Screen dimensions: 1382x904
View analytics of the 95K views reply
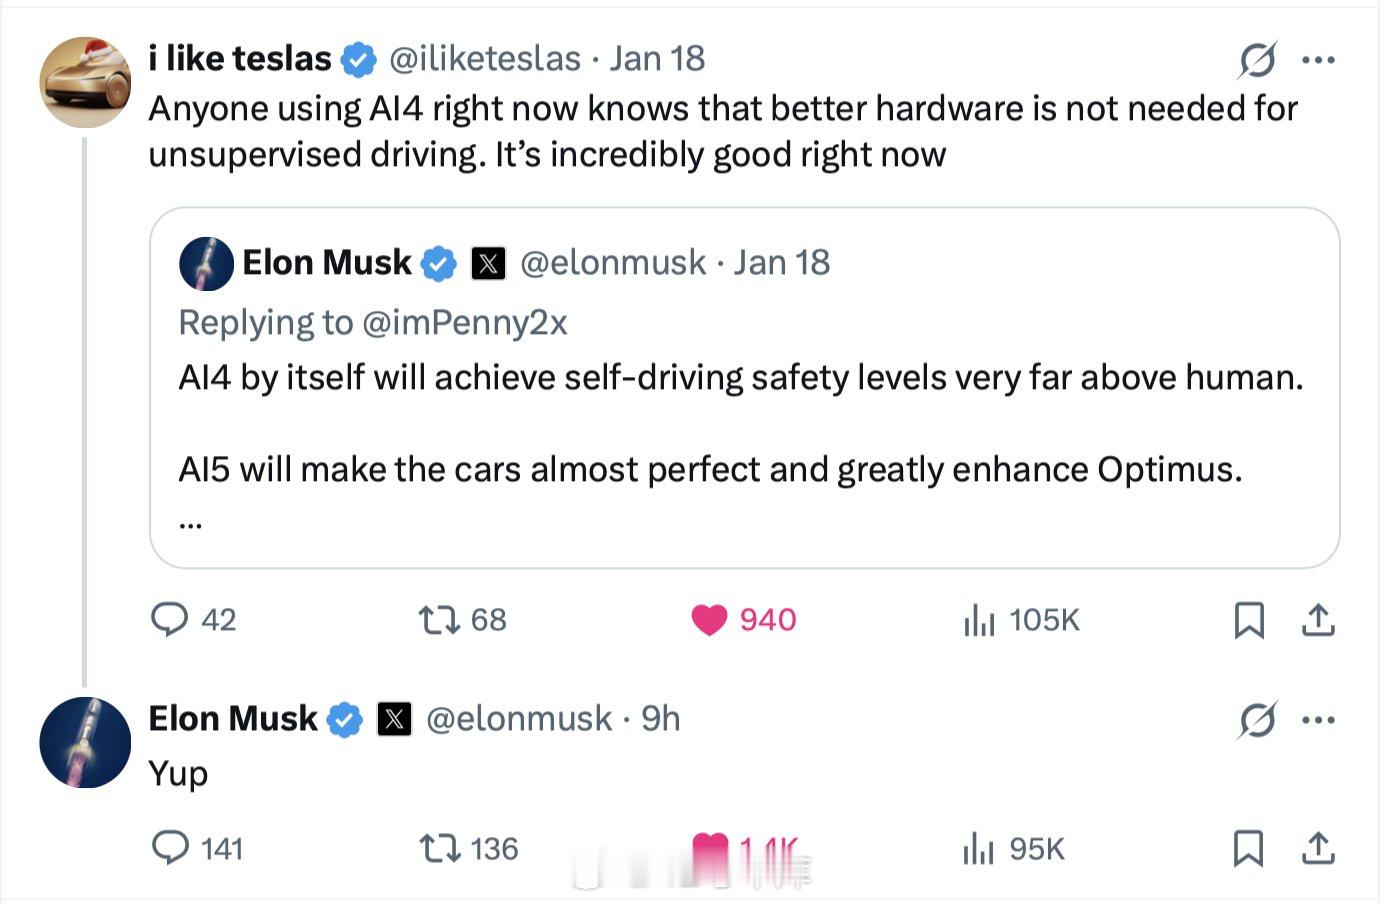[978, 849]
